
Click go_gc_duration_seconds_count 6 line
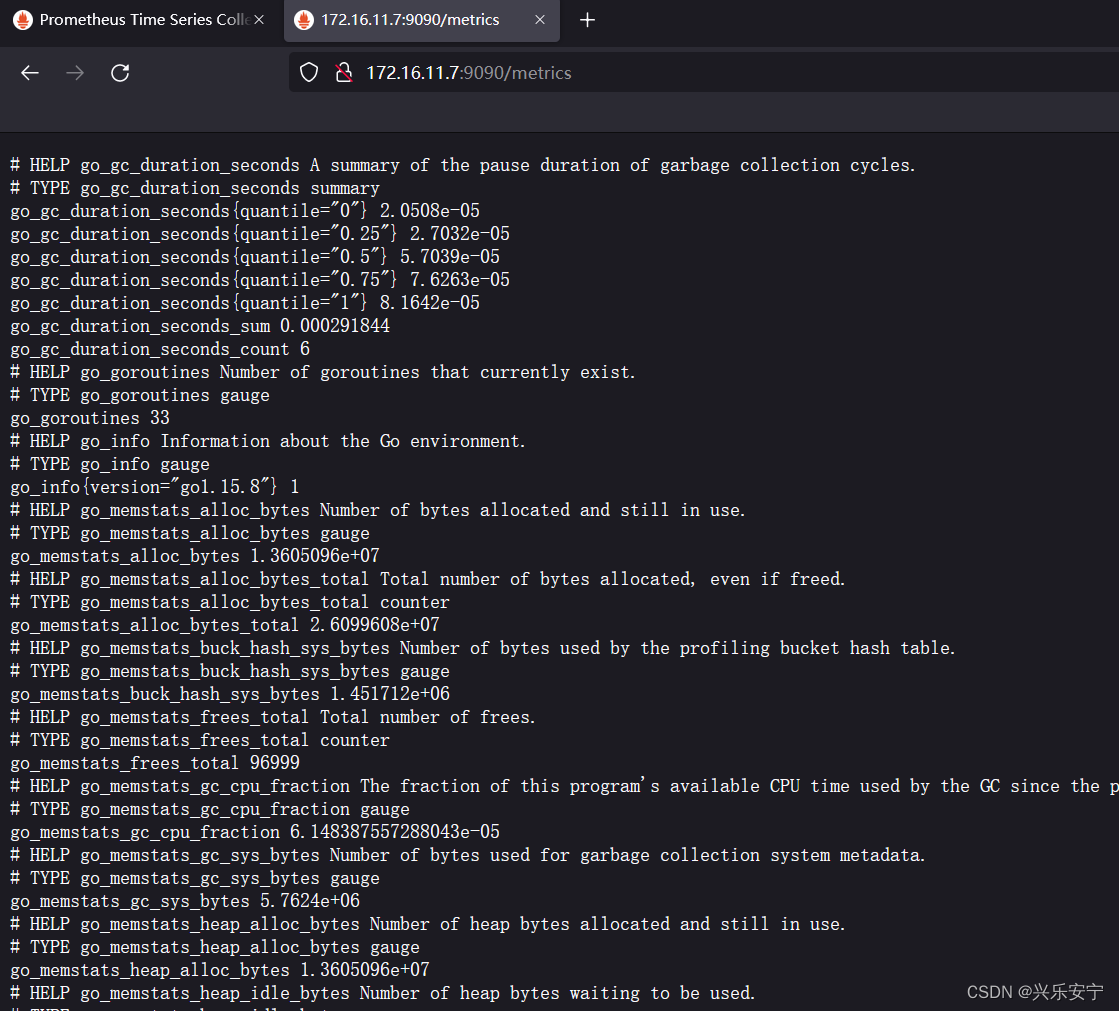[x=160, y=349]
